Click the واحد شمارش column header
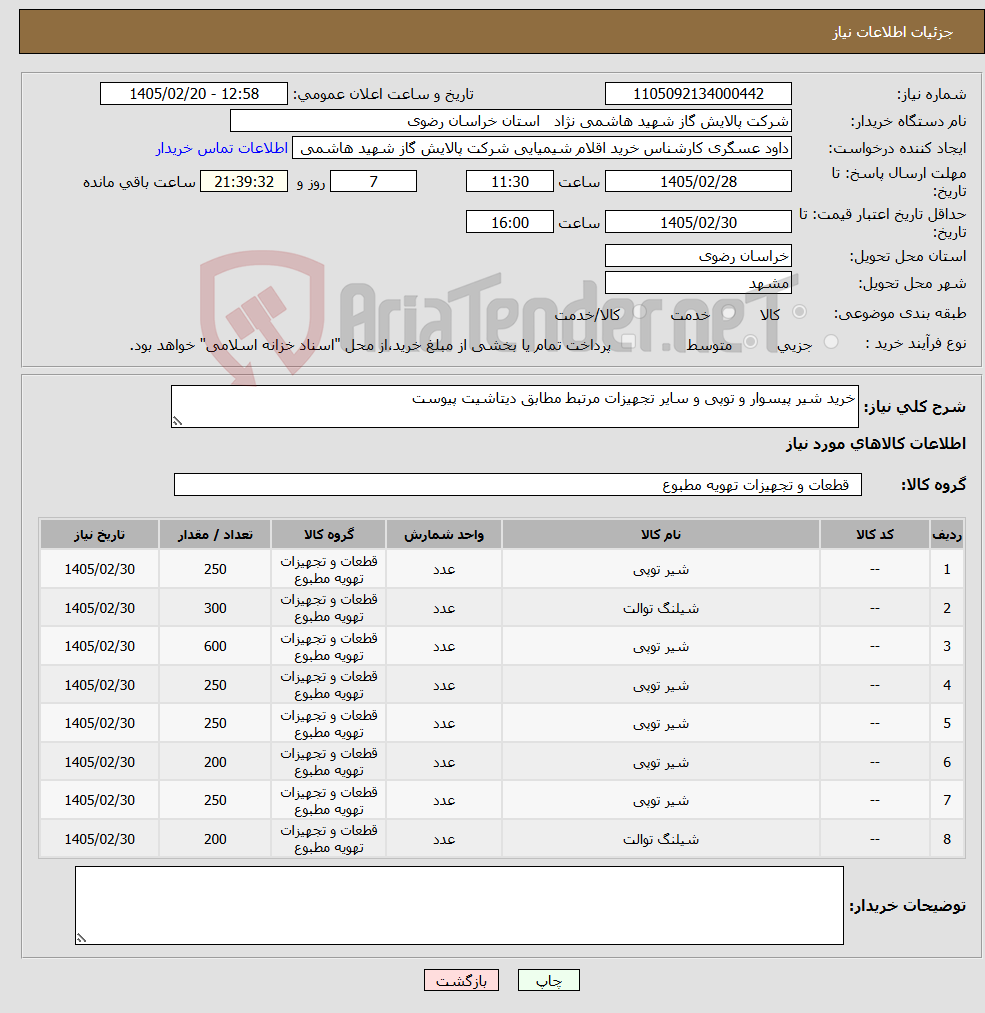This screenshot has width=985, height=1013. coord(444,534)
